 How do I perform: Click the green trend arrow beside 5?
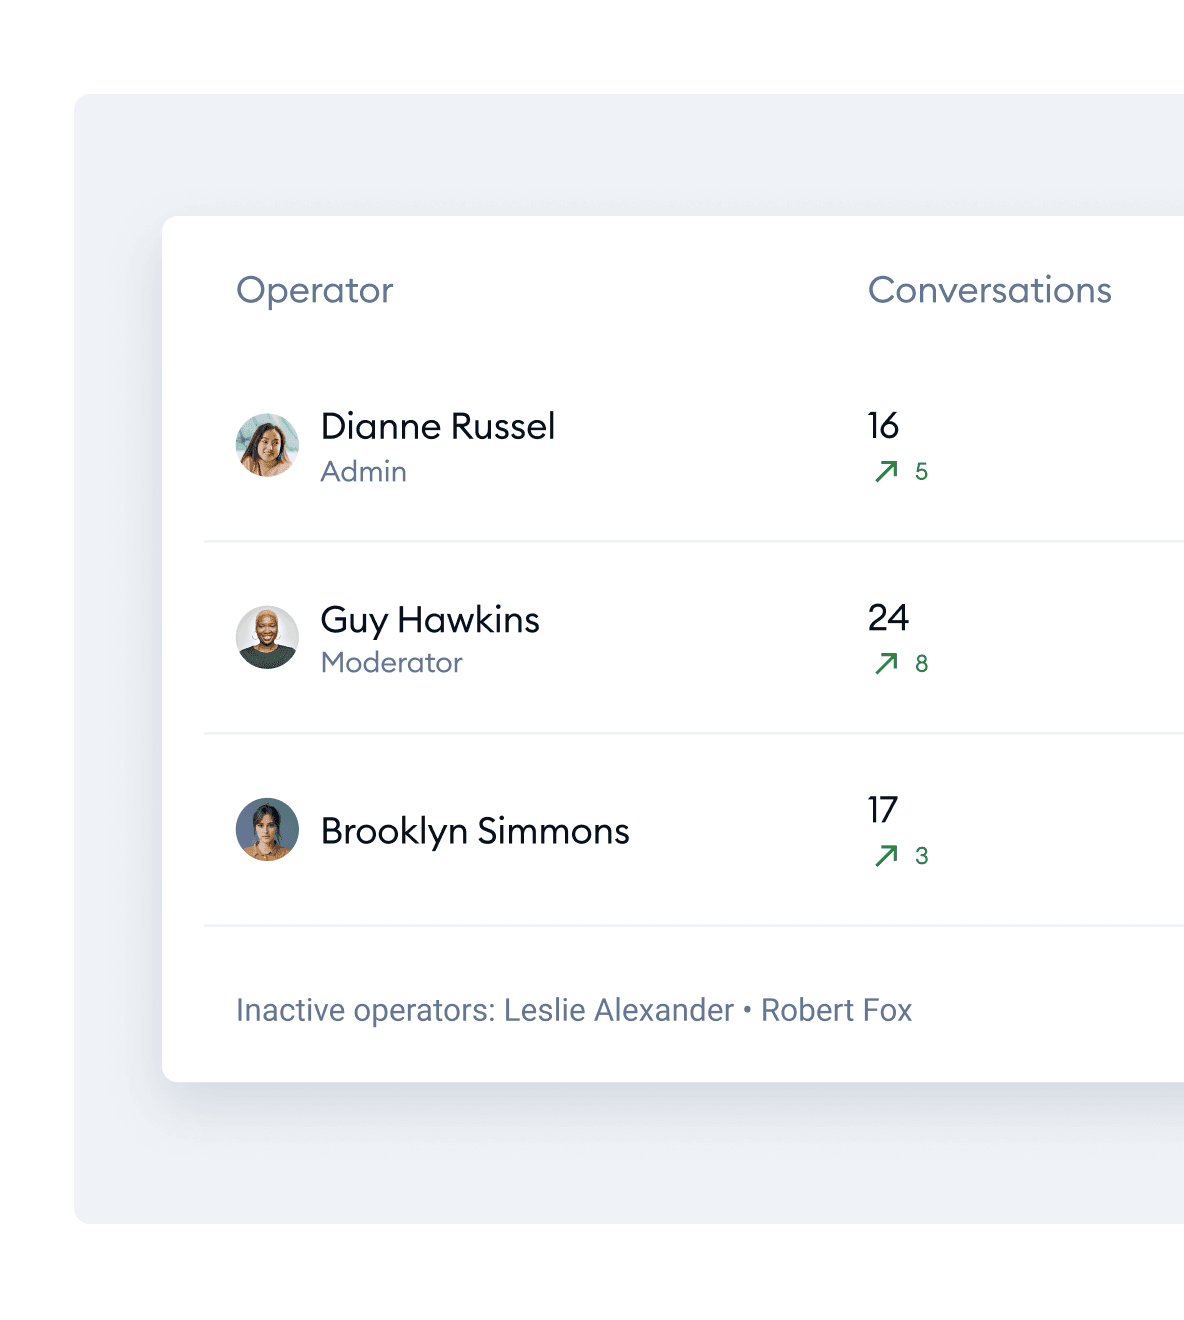point(886,471)
